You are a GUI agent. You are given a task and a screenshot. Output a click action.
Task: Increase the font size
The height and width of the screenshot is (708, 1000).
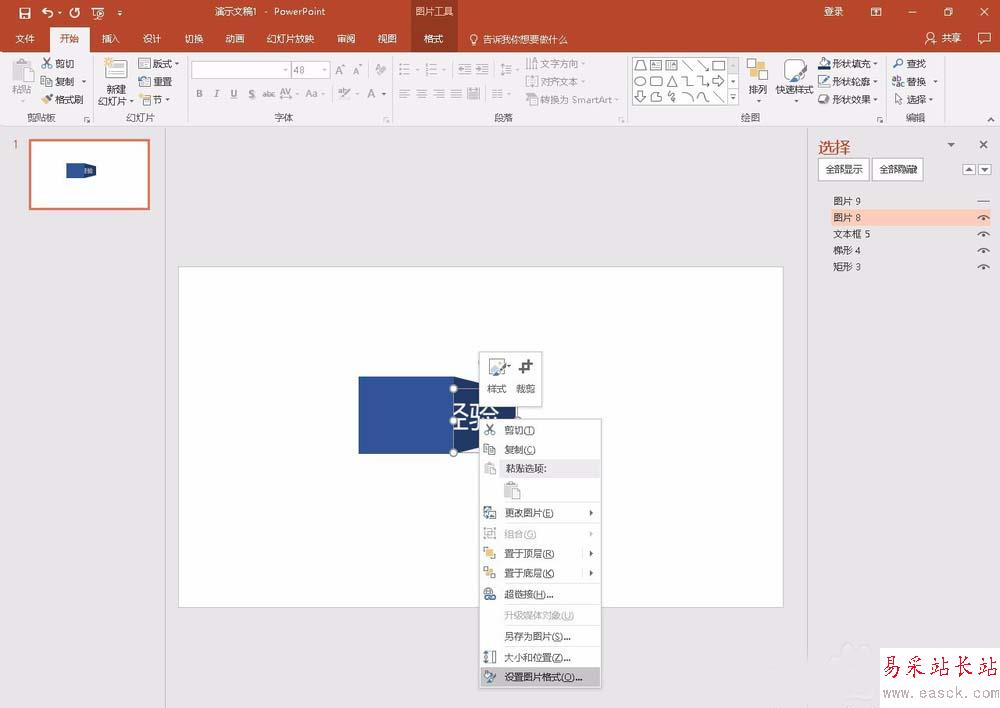340,70
